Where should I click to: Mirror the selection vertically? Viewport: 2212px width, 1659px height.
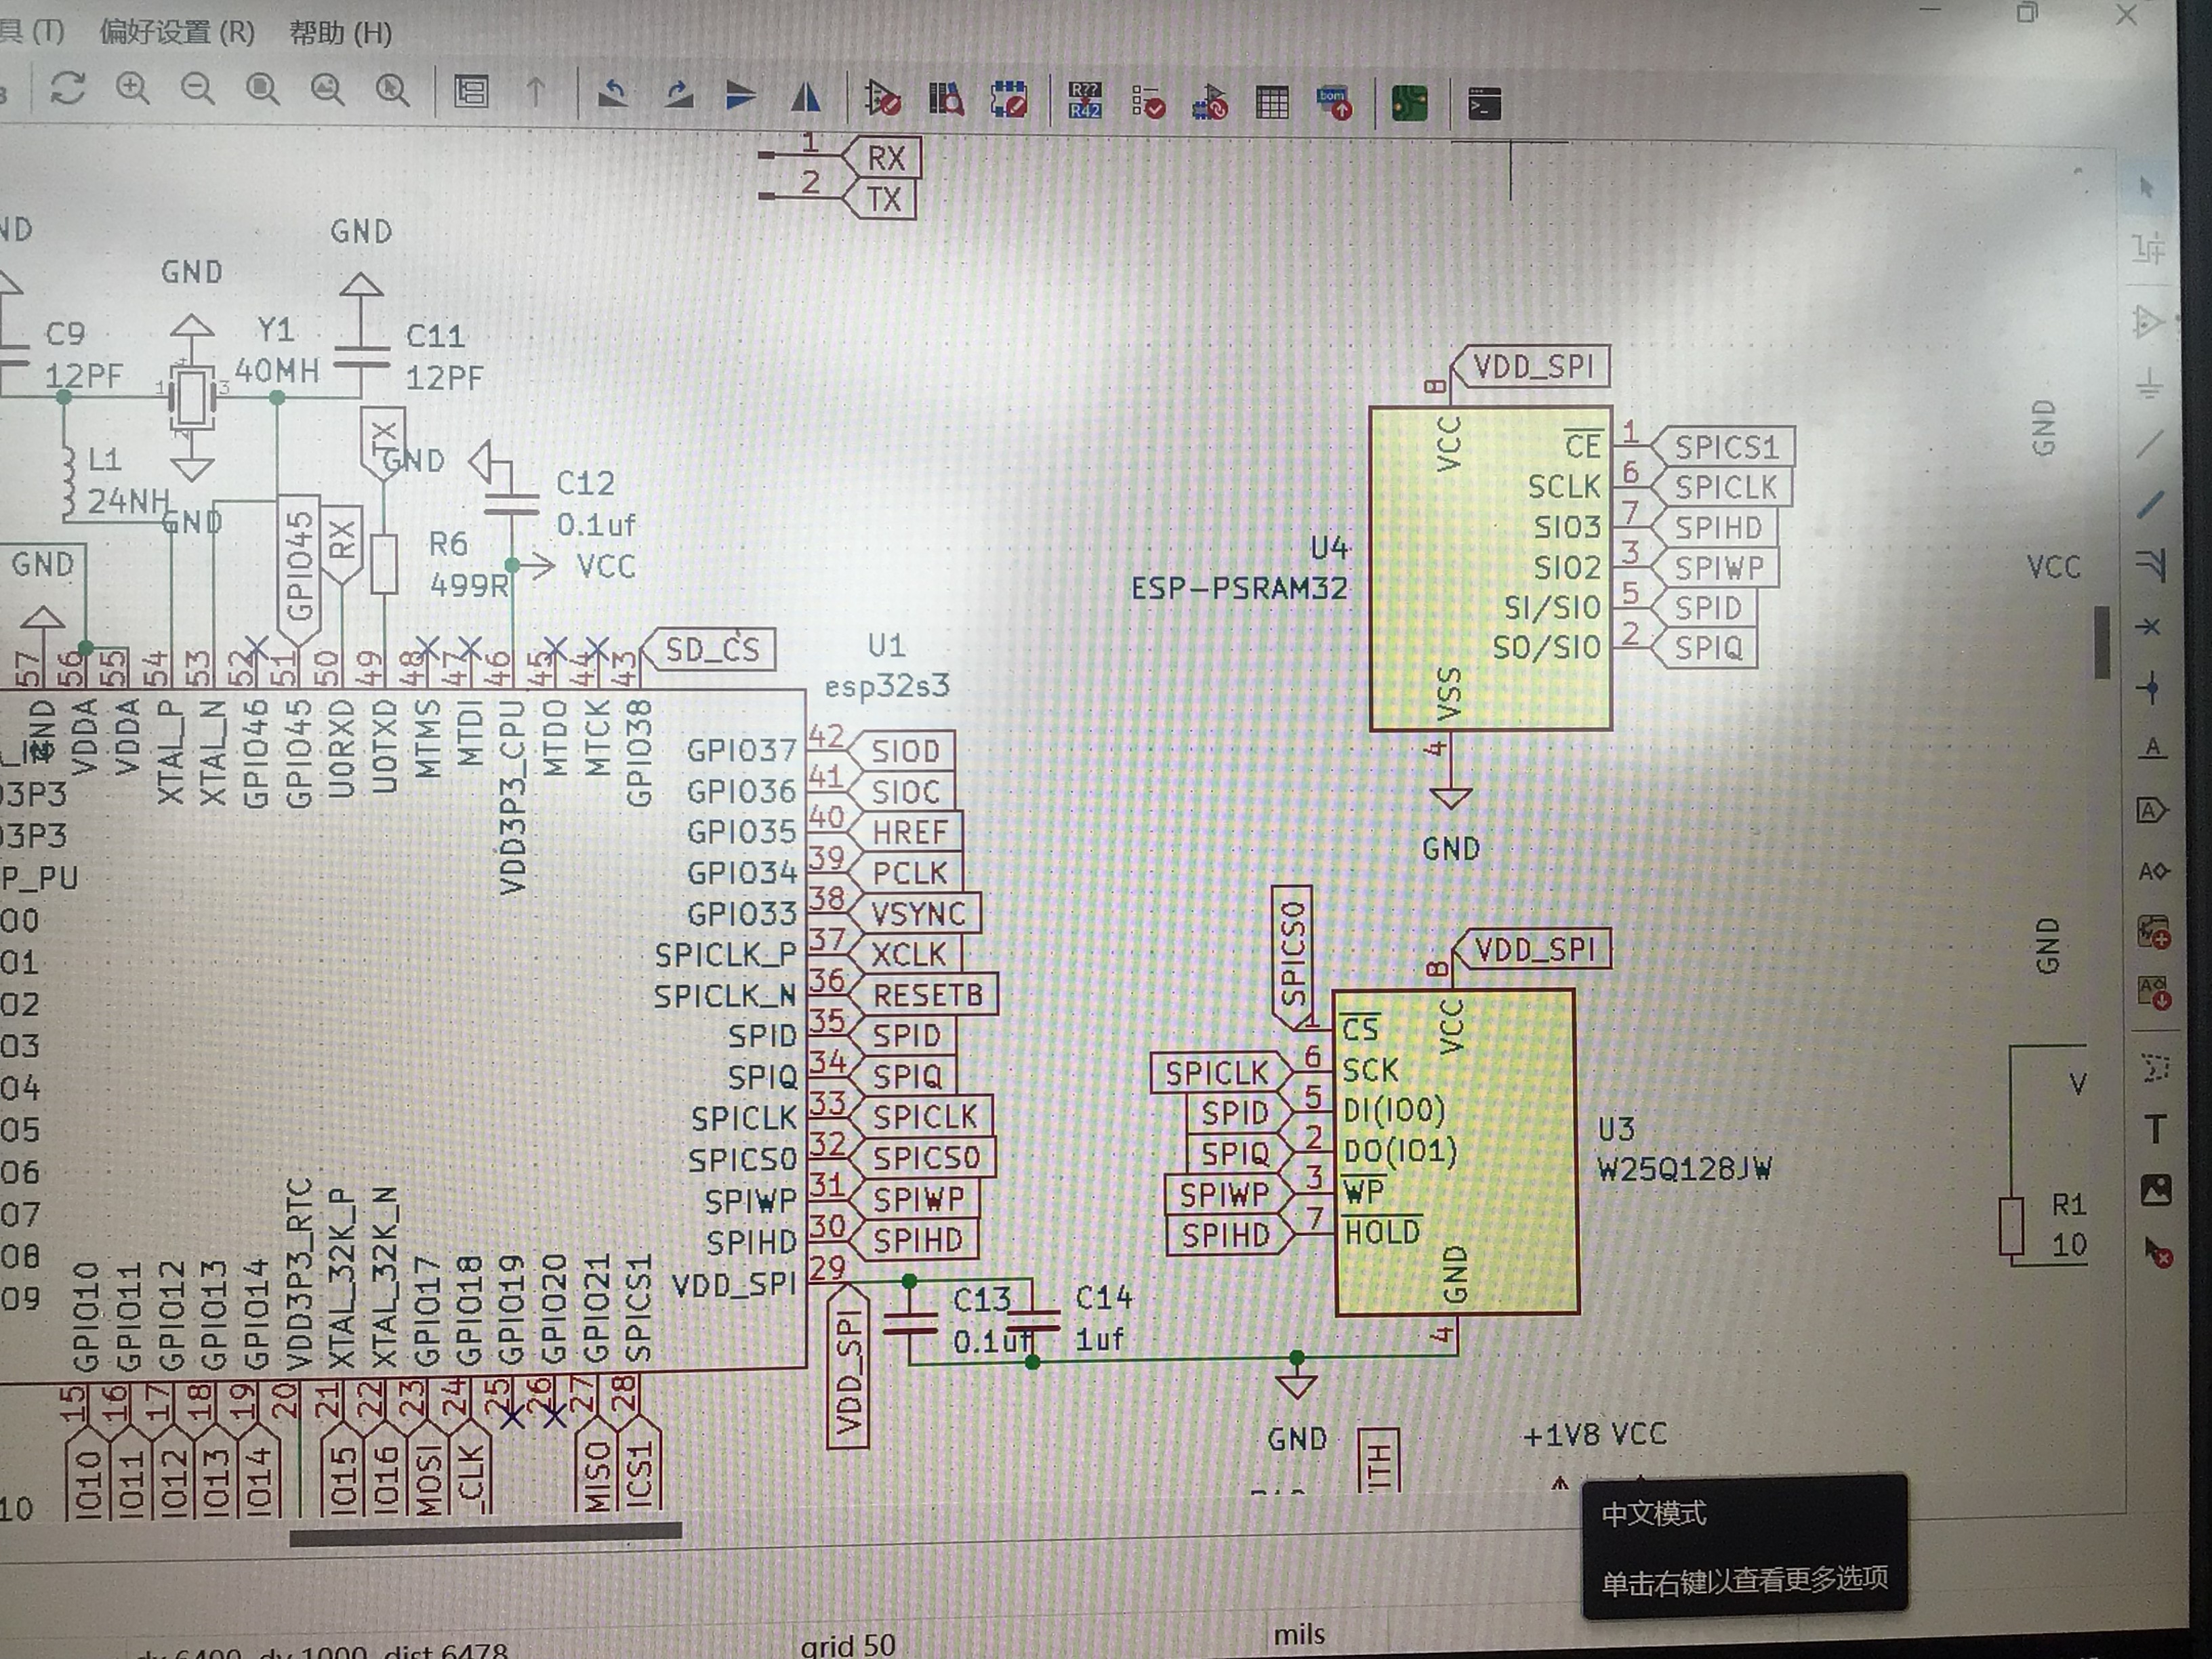click(x=741, y=96)
